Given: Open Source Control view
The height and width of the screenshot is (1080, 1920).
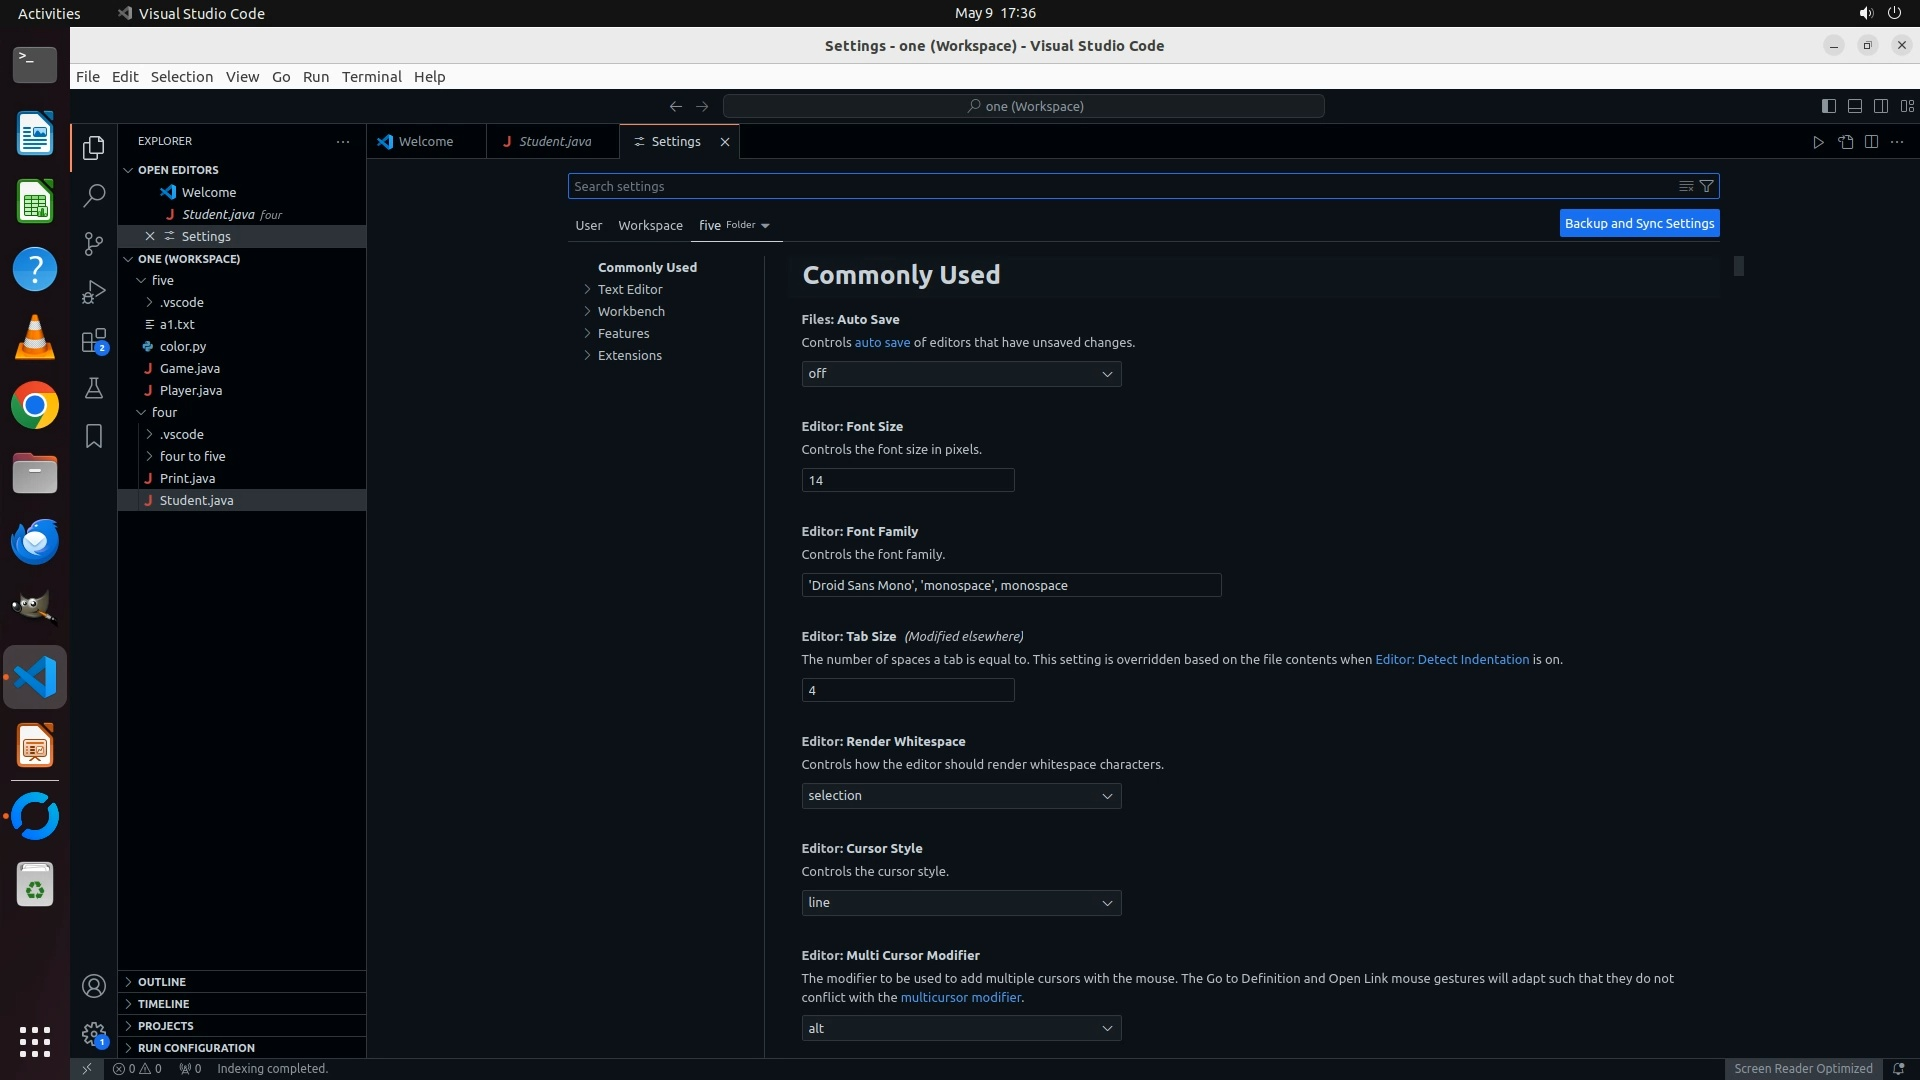Looking at the screenshot, I should 94,243.
